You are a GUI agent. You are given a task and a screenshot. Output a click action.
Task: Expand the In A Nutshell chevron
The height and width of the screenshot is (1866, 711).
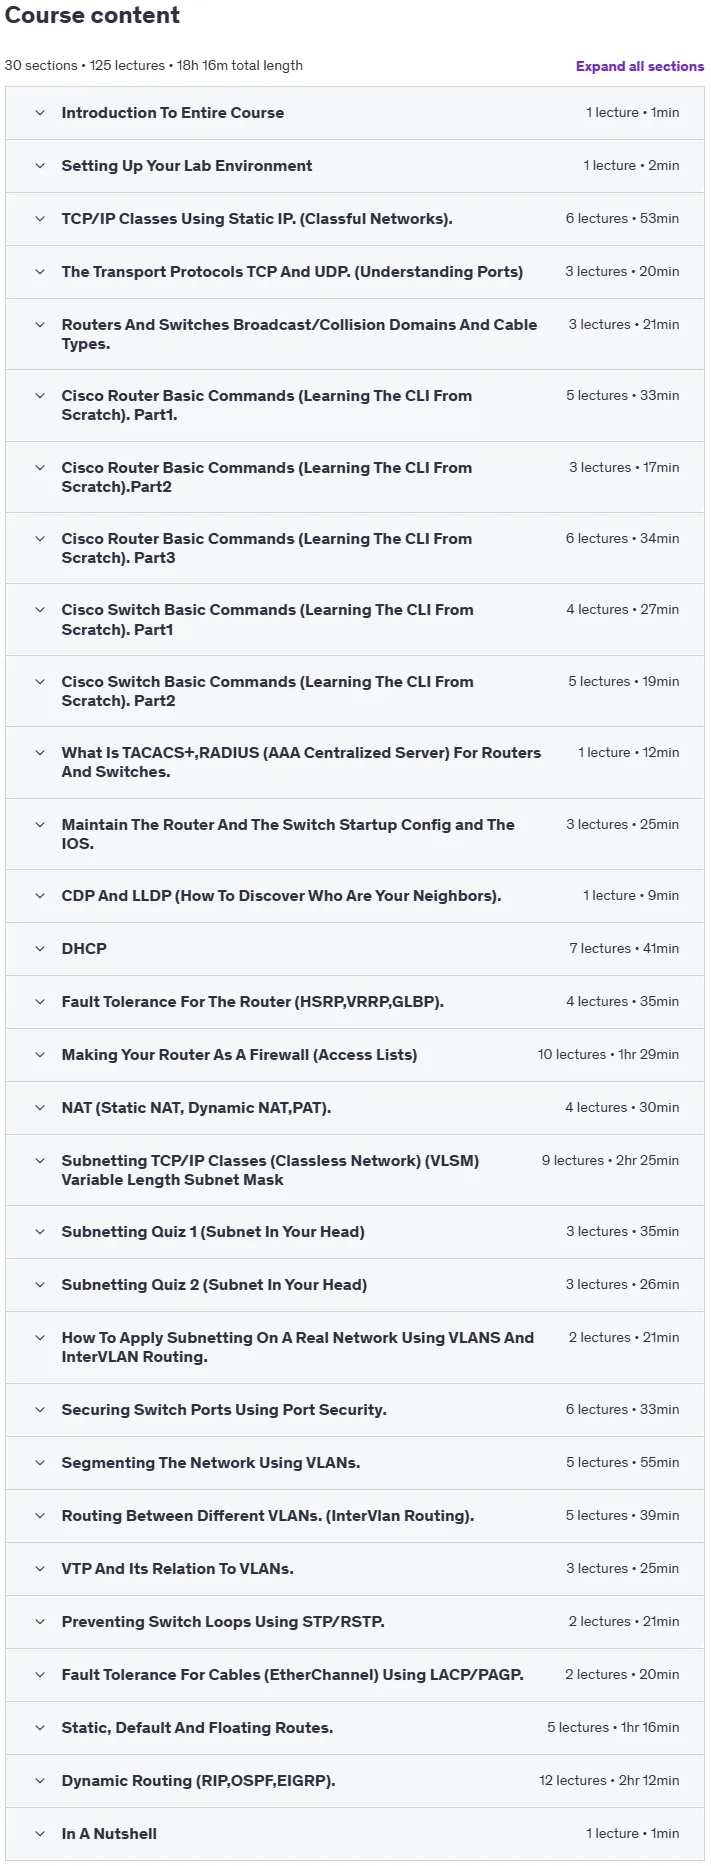coord(40,1834)
